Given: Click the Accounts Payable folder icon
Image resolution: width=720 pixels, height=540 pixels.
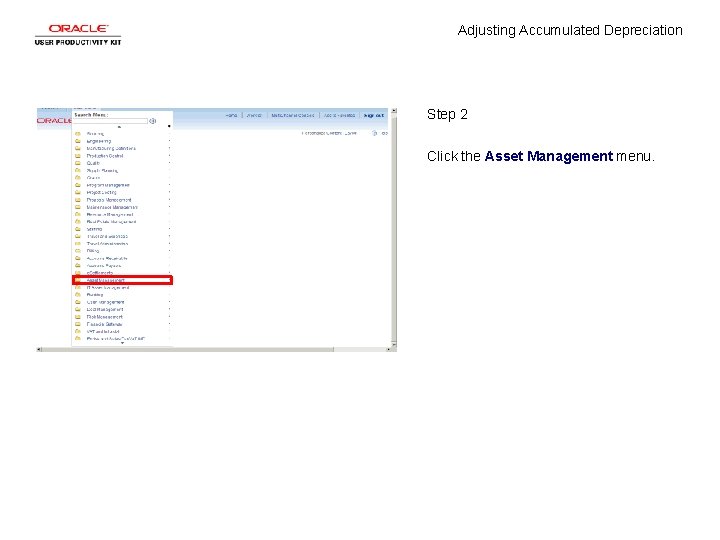Looking at the screenshot, I should tap(78, 265).
